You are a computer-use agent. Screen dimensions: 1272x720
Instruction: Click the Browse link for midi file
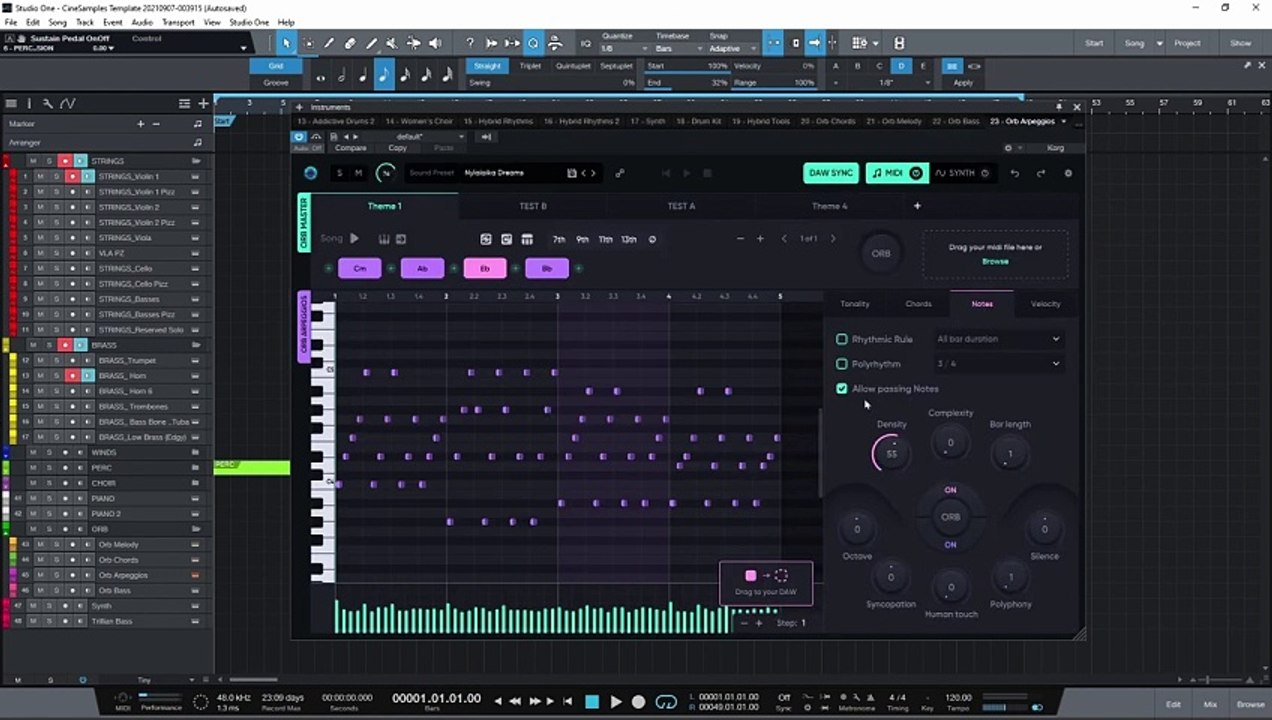coord(995,261)
